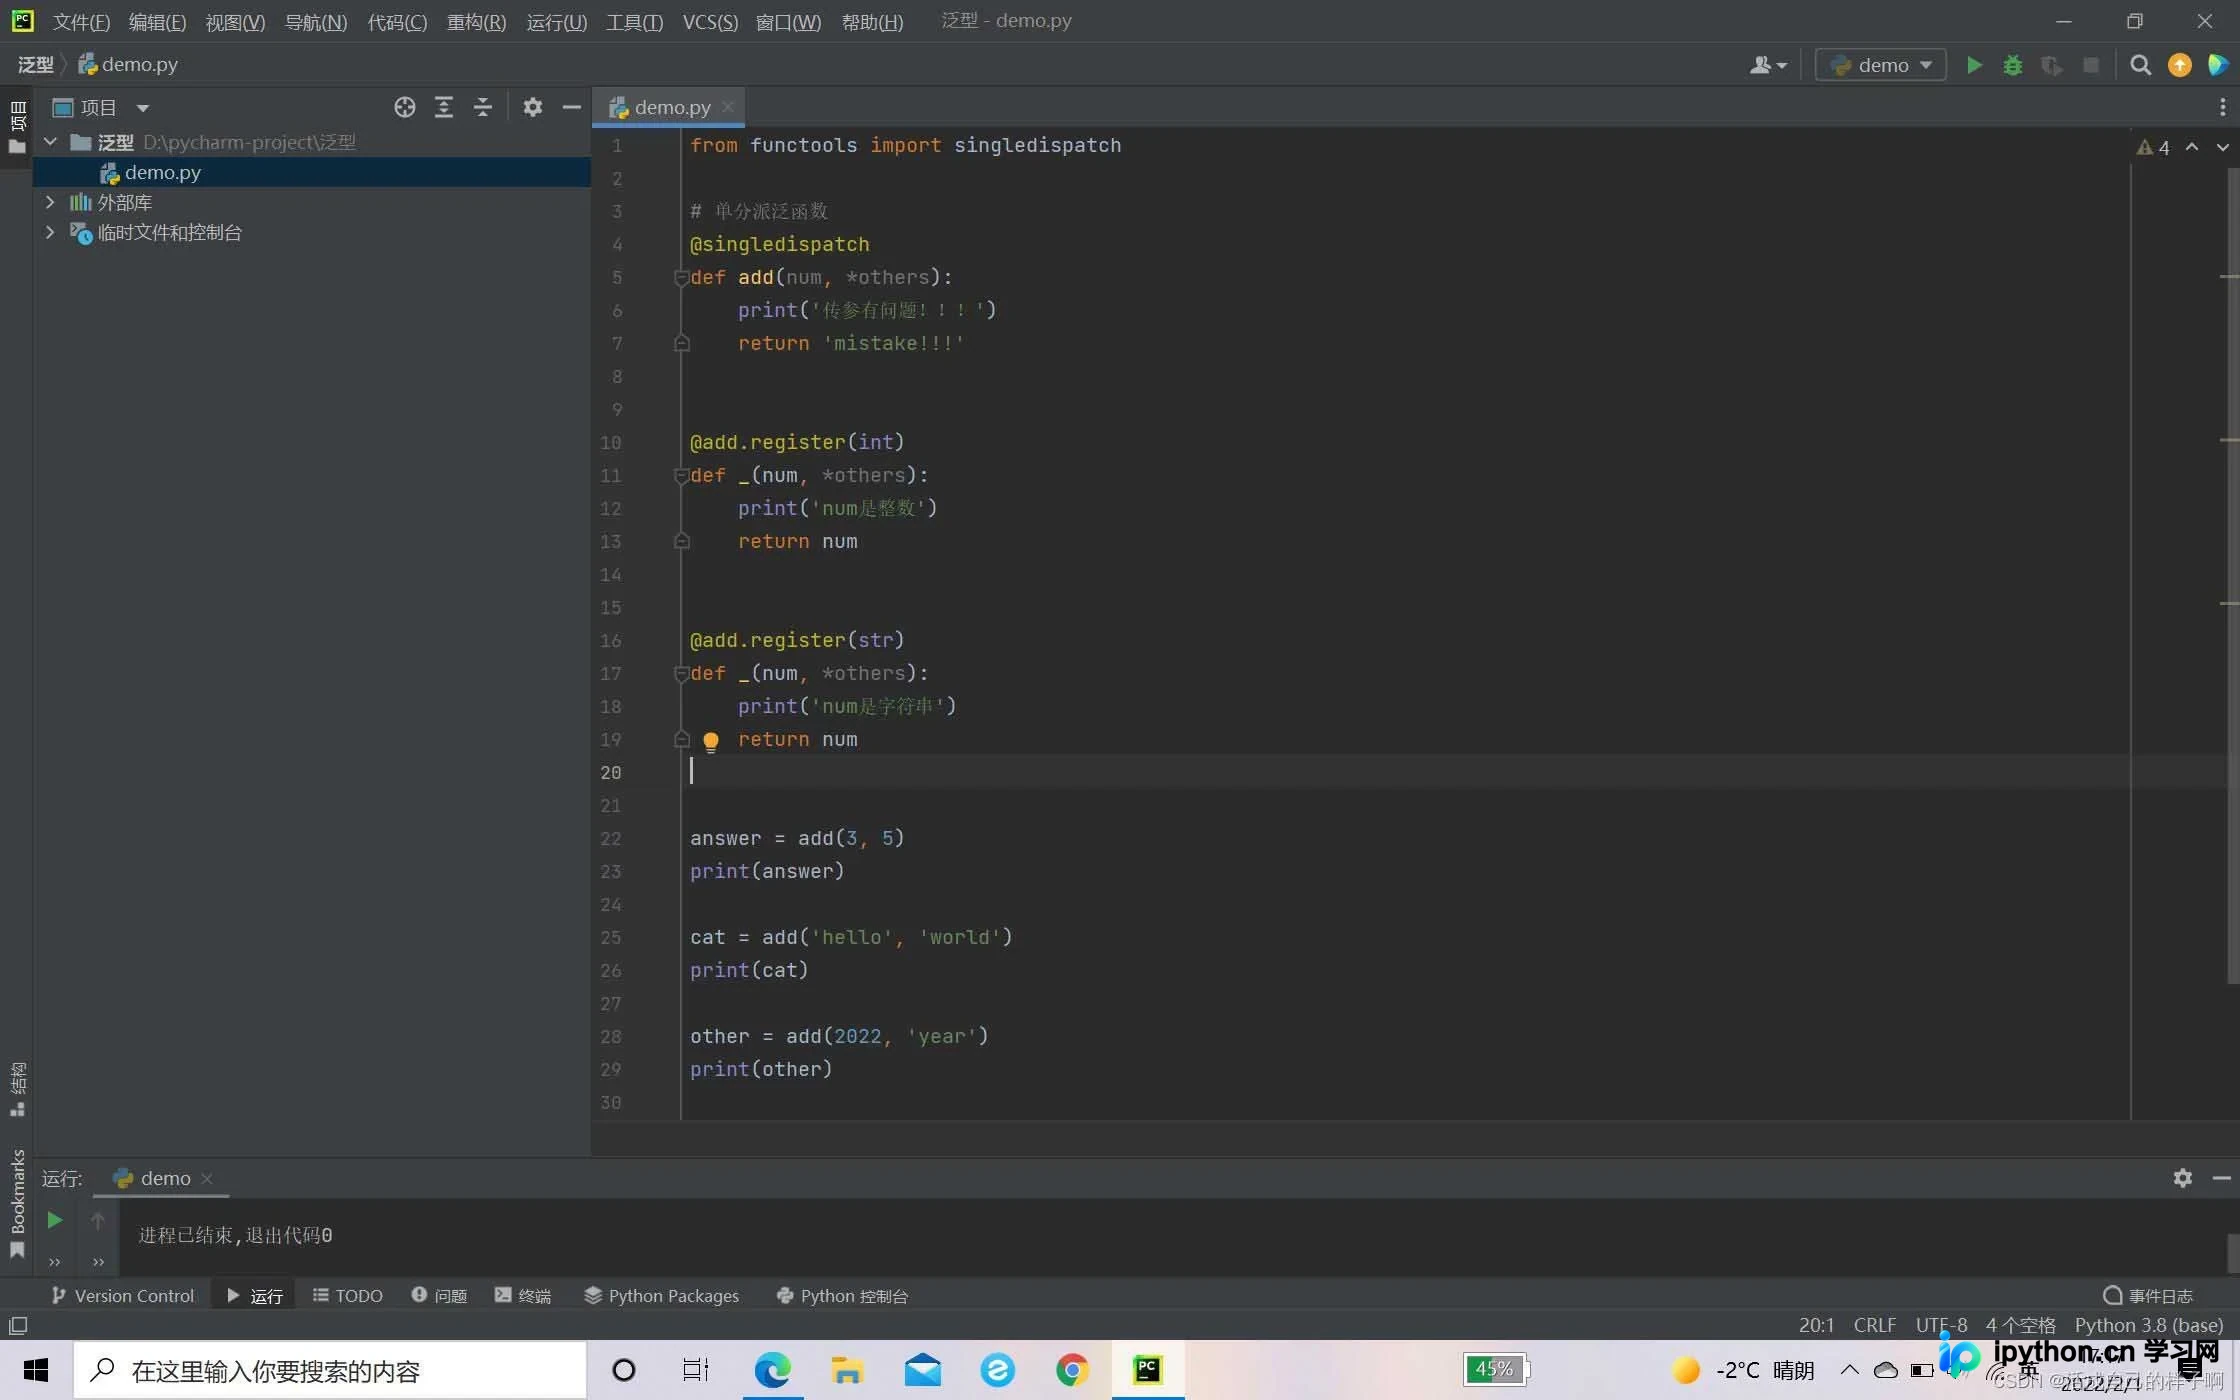Viewport: 2240px width, 1400px height.
Task: Open the 终端 tool window
Action: tap(523, 1296)
